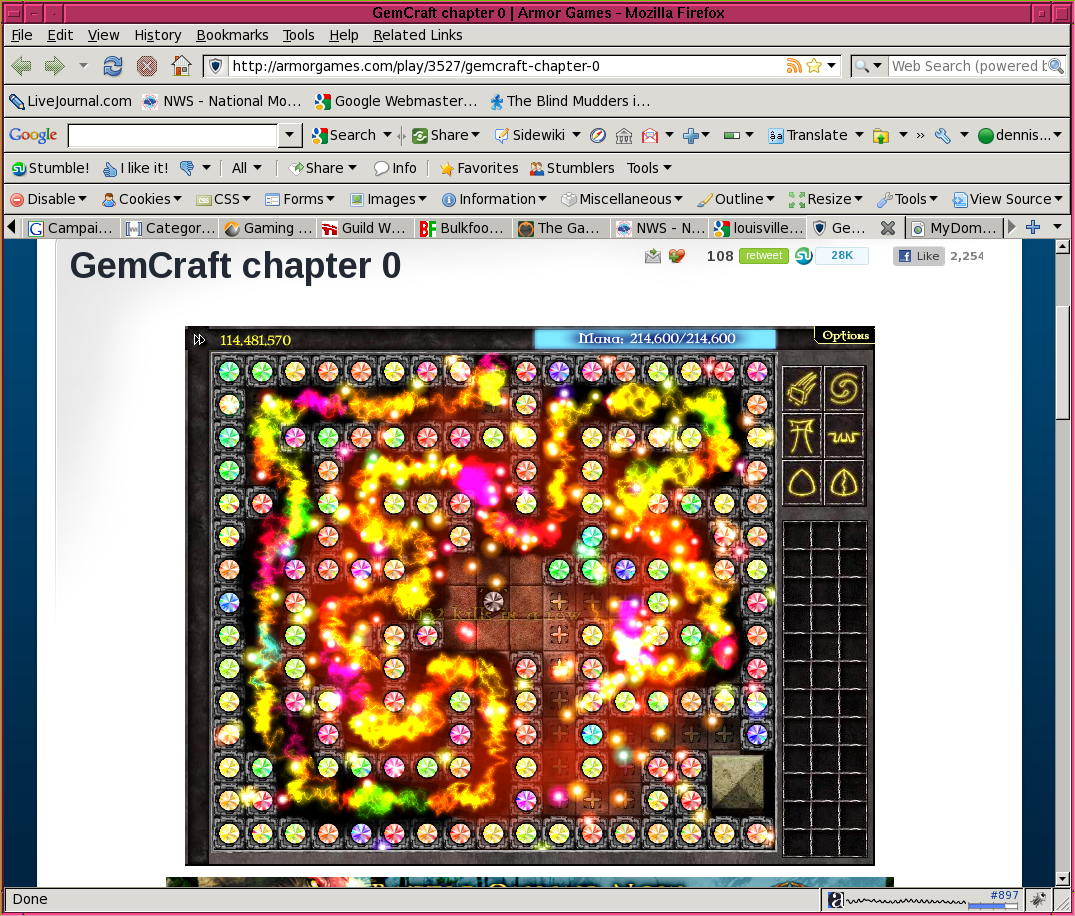This screenshot has height=916, width=1075.
Task: Click the spiral mana pool spell icon
Action: [x=845, y=388]
